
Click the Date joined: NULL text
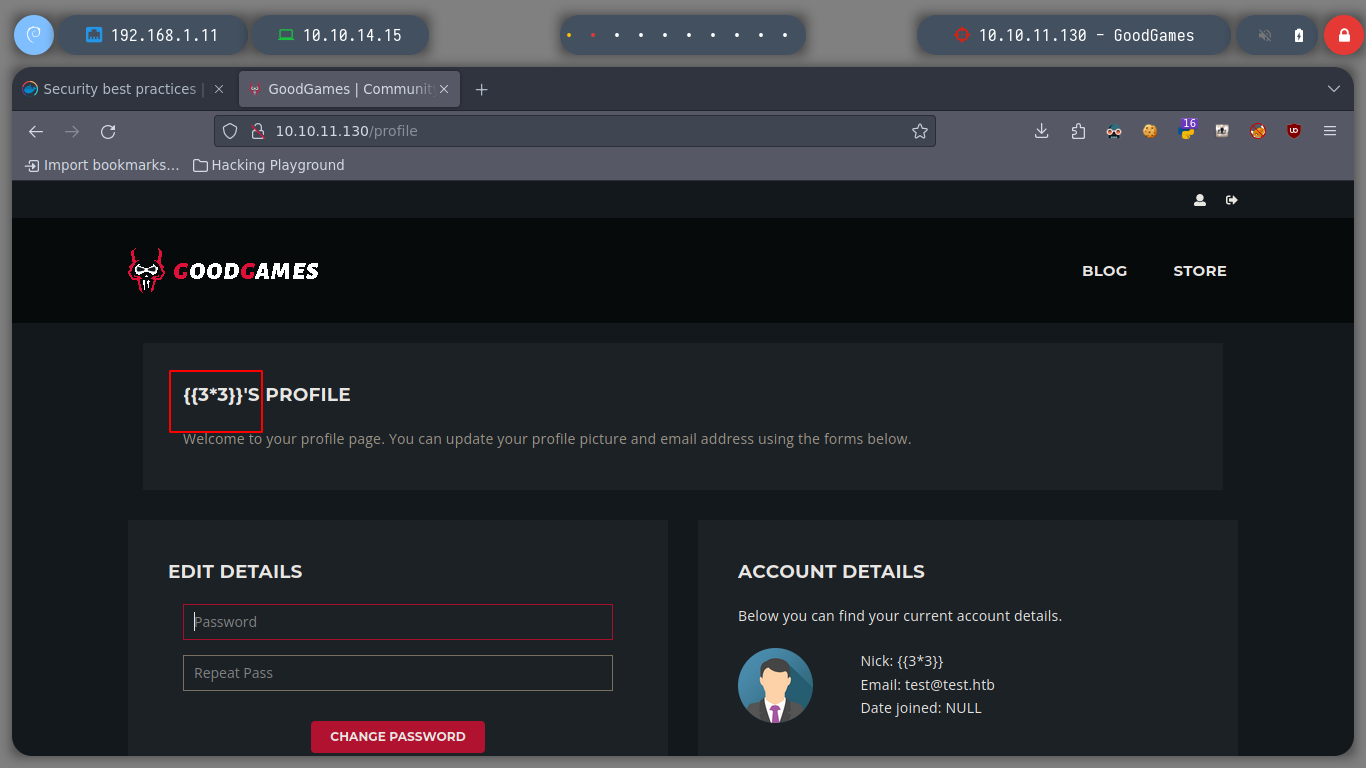click(x=921, y=708)
